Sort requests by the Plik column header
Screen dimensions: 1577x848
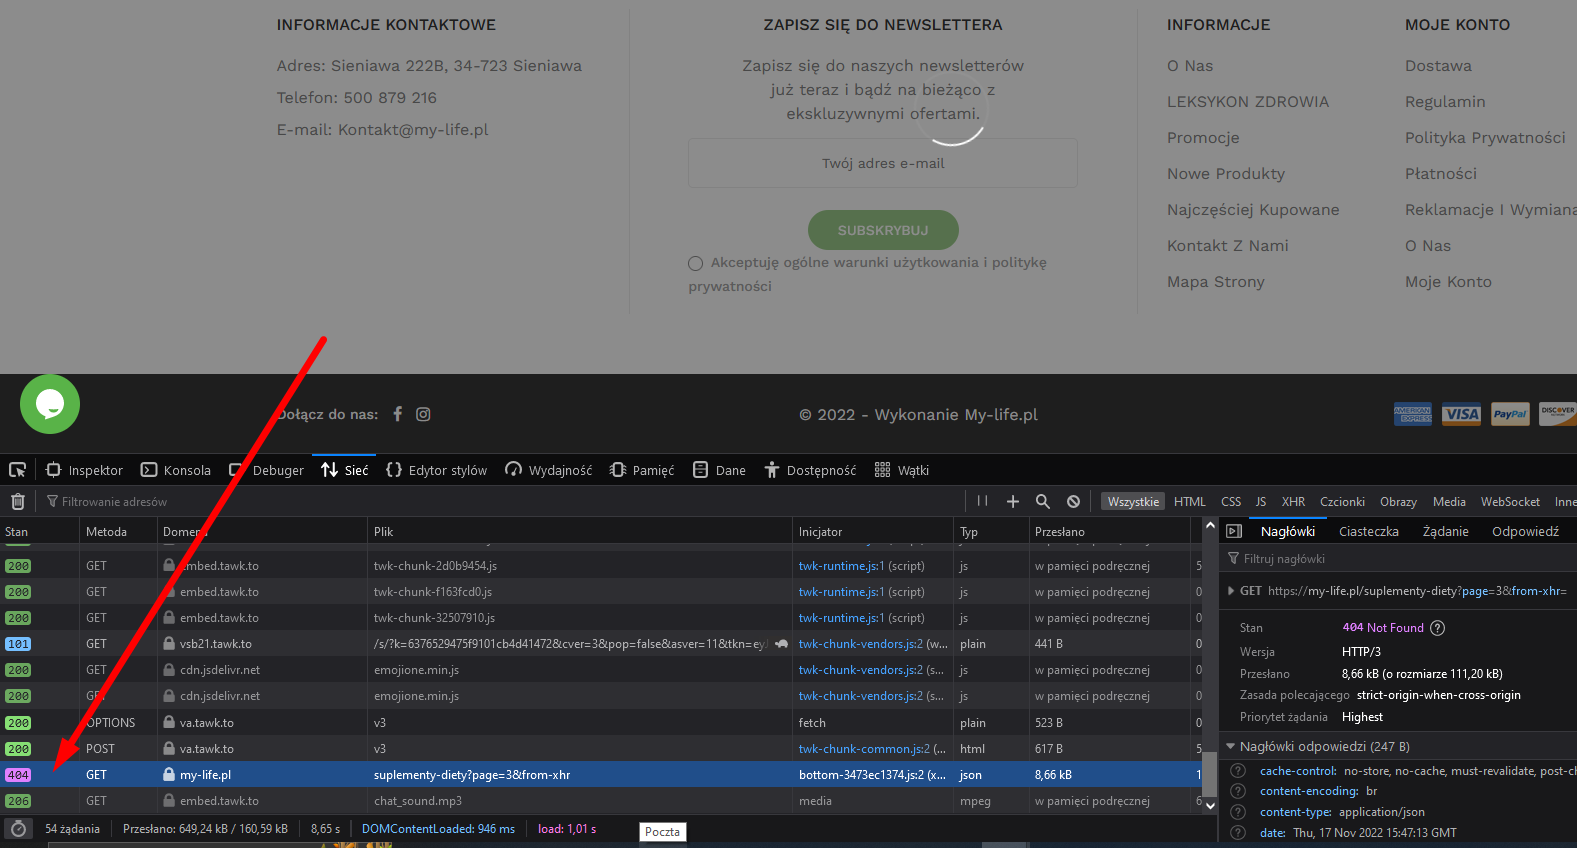click(x=580, y=531)
